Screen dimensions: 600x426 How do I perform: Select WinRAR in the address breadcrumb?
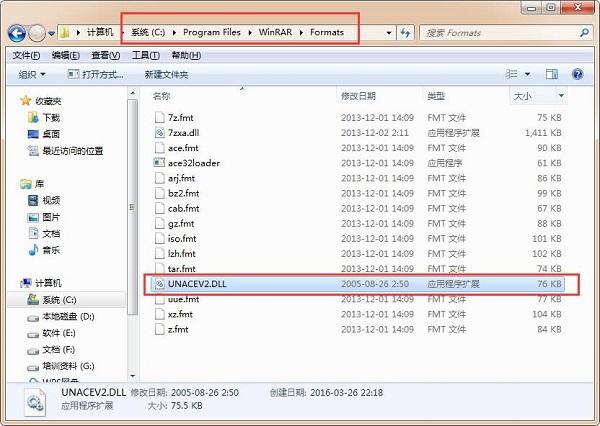point(275,32)
